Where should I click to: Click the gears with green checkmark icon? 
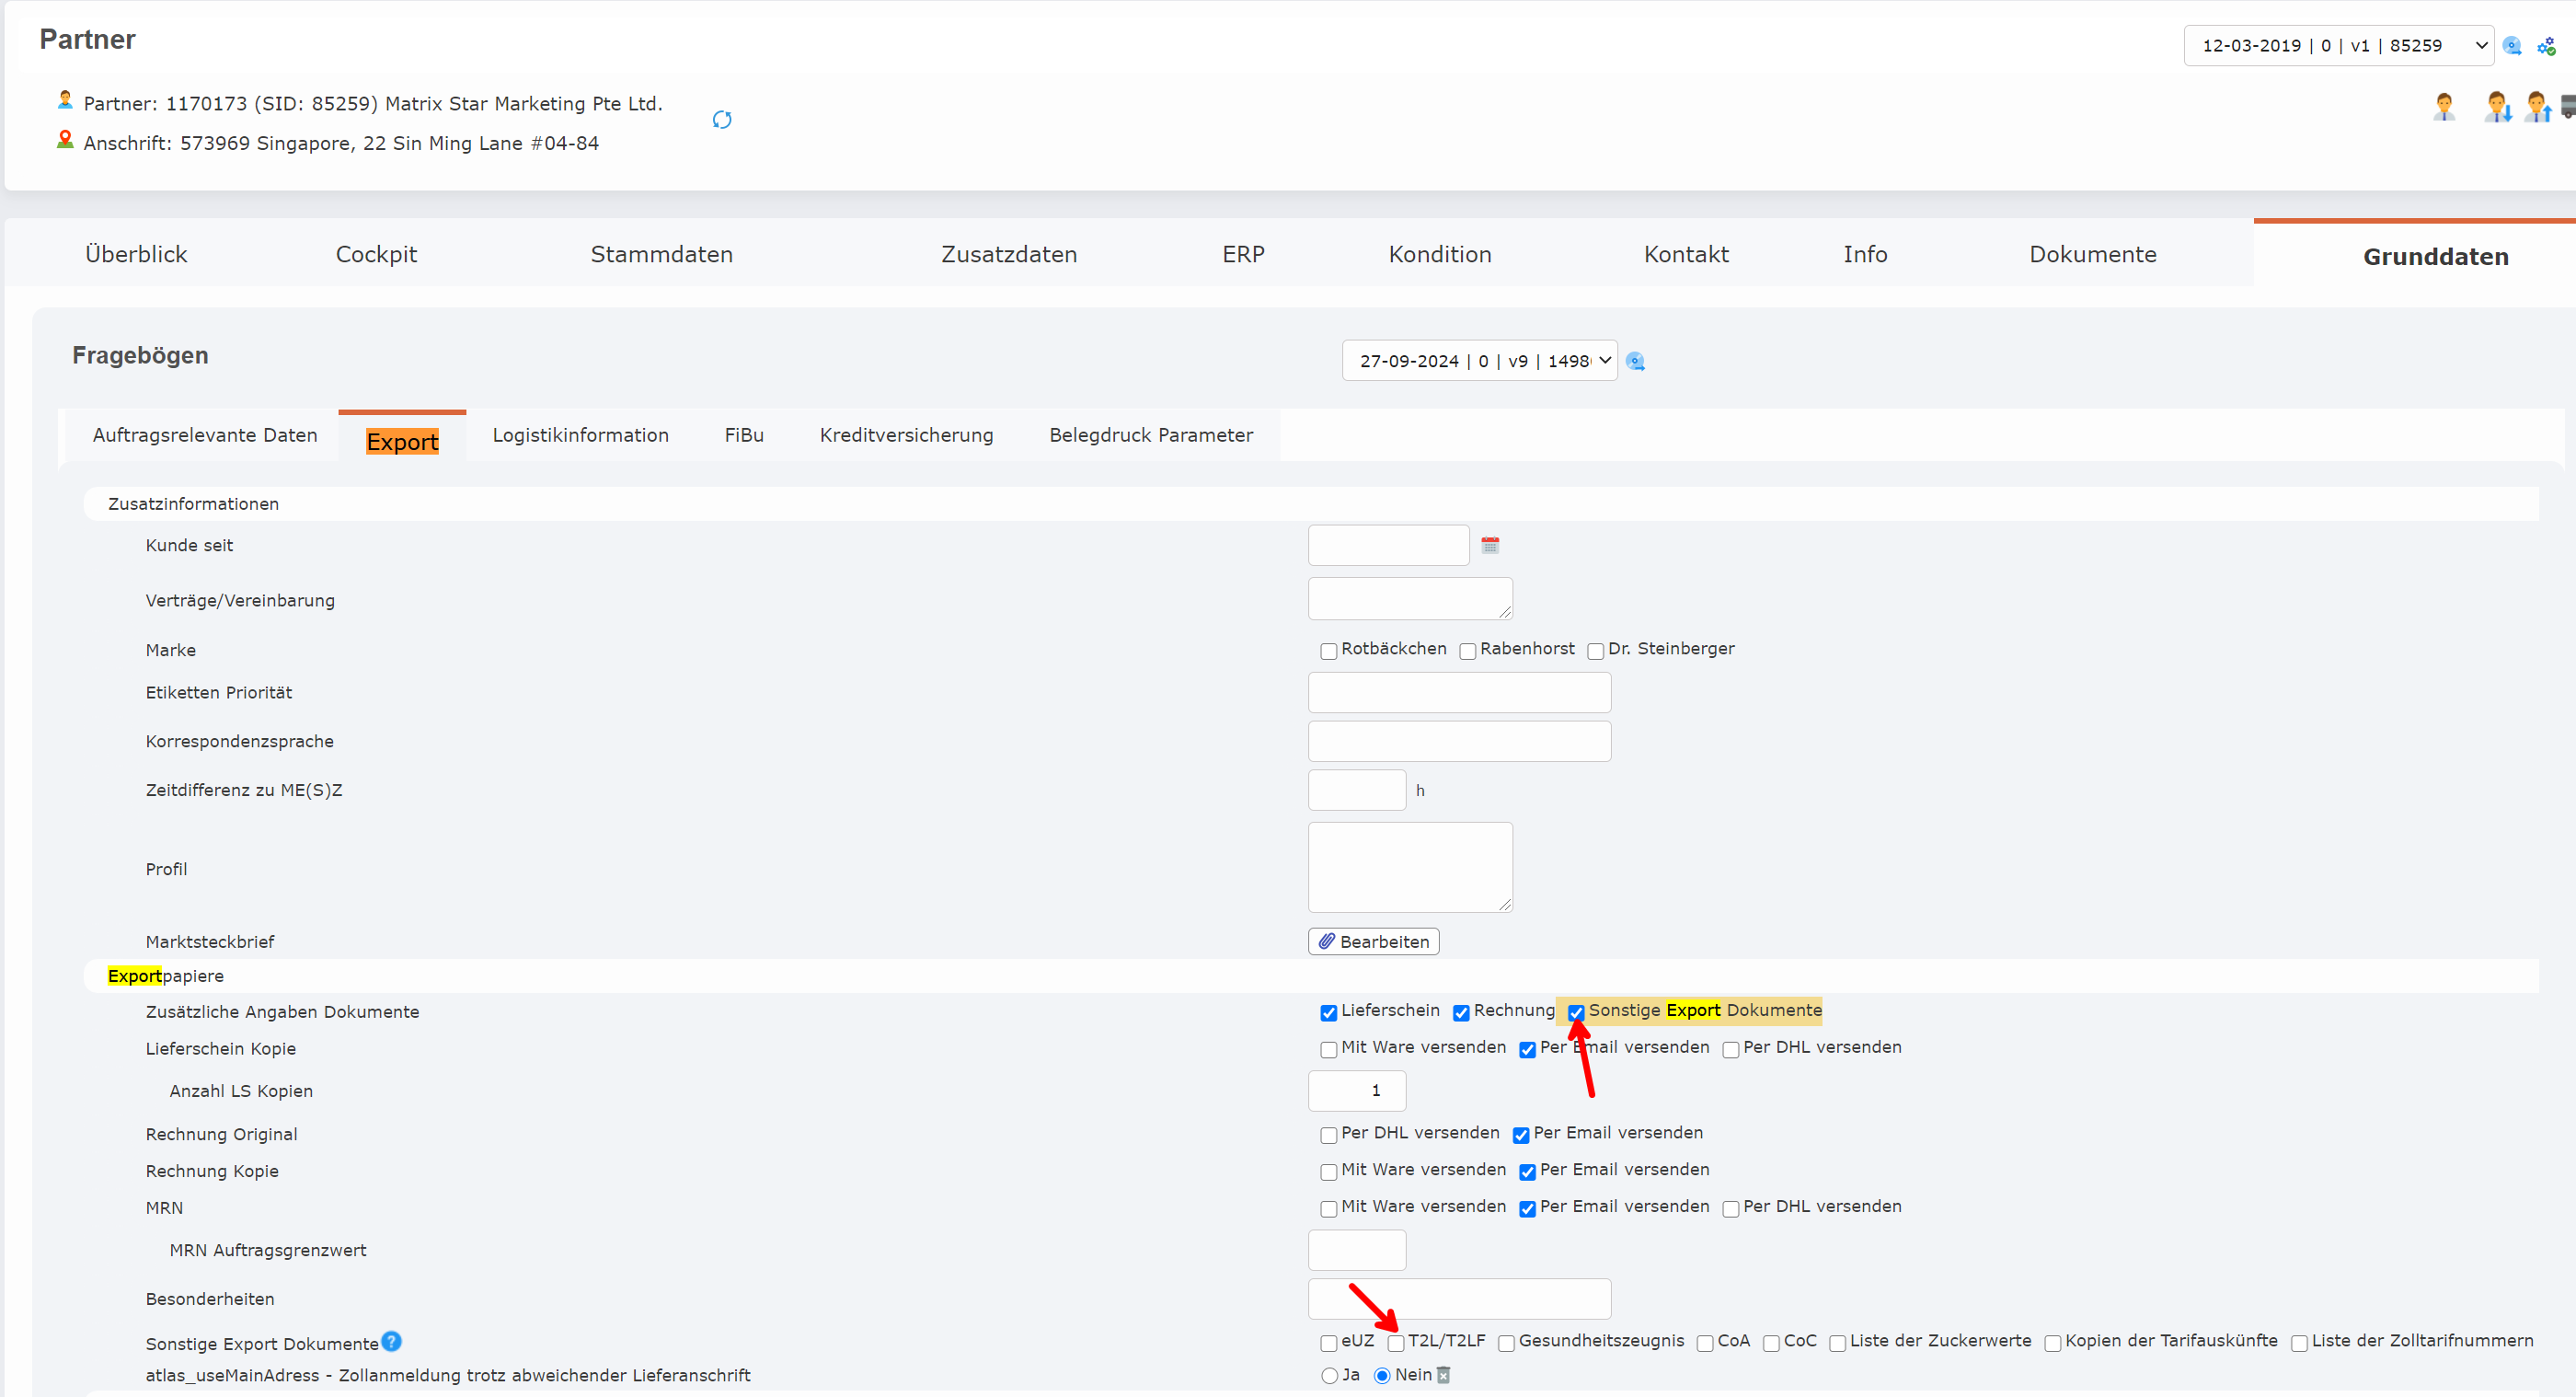(x=2546, y=45)
